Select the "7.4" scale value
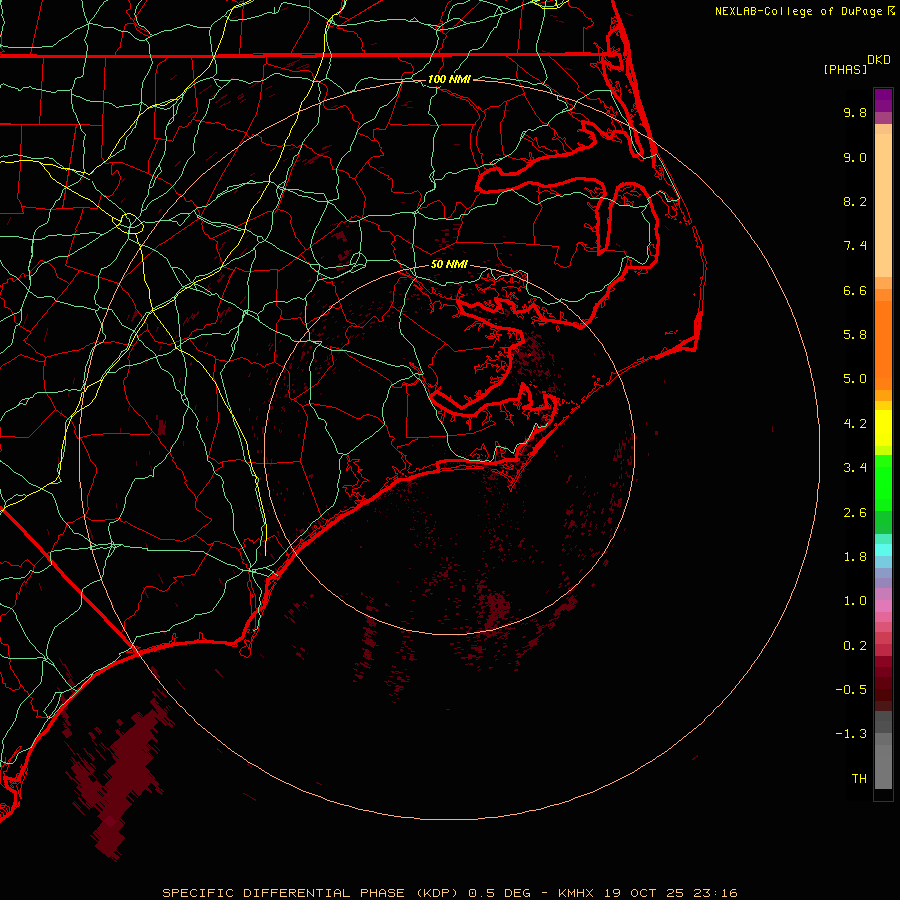 (x=855, y=246)
